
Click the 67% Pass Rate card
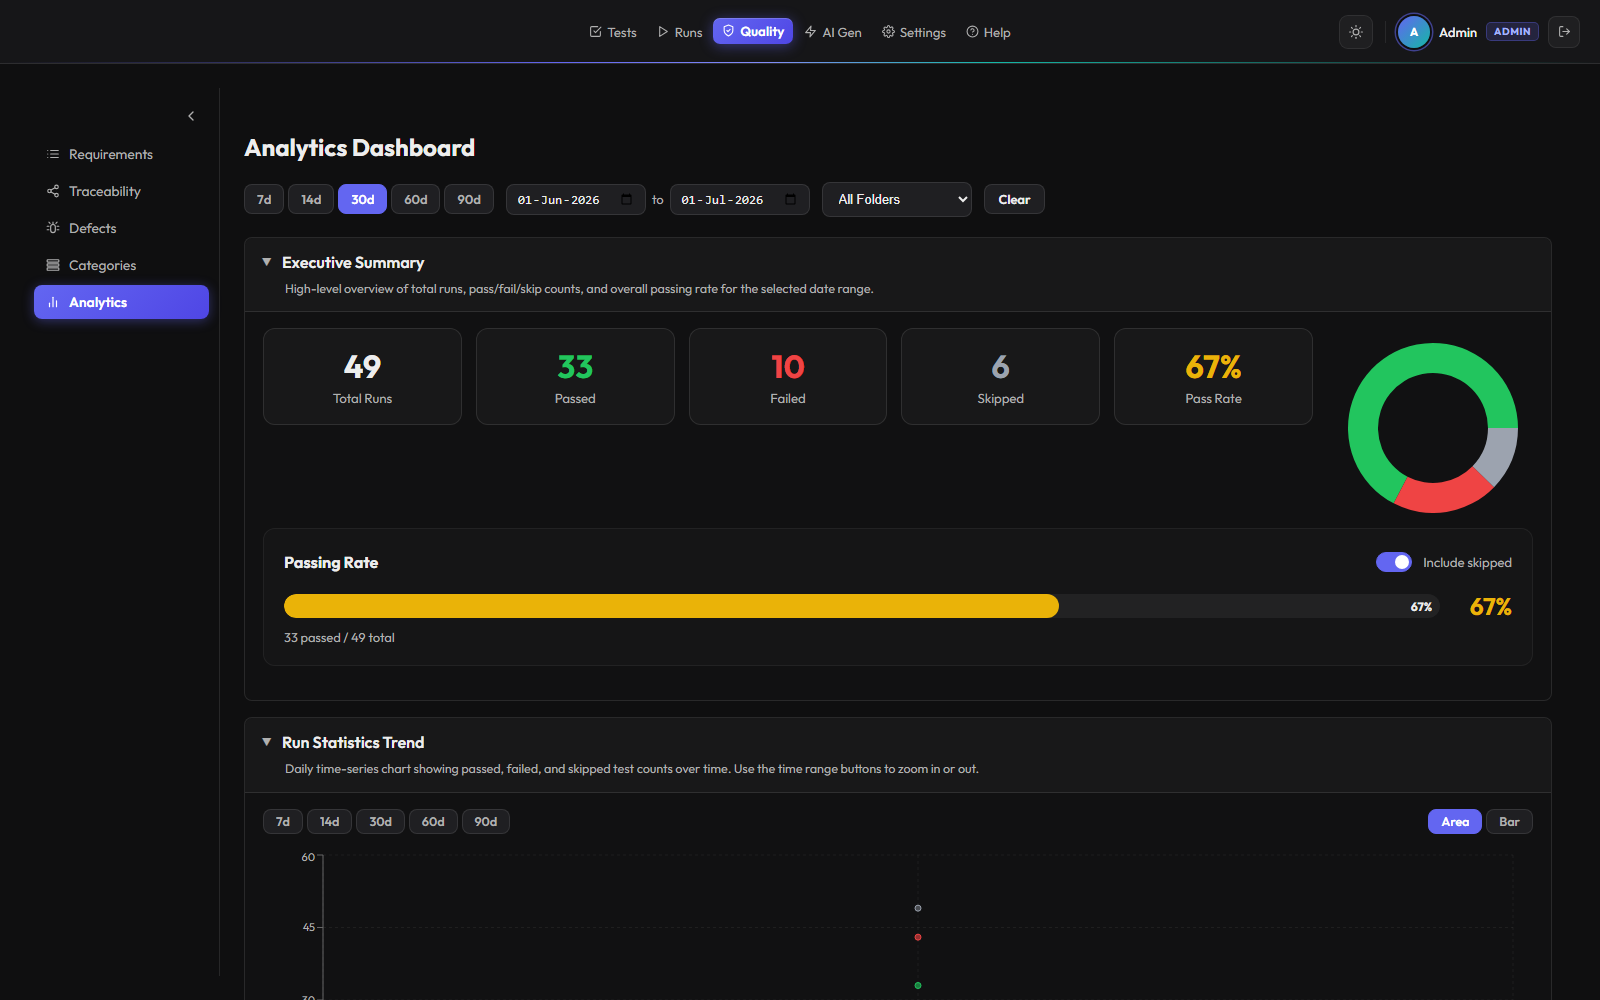1213,377
